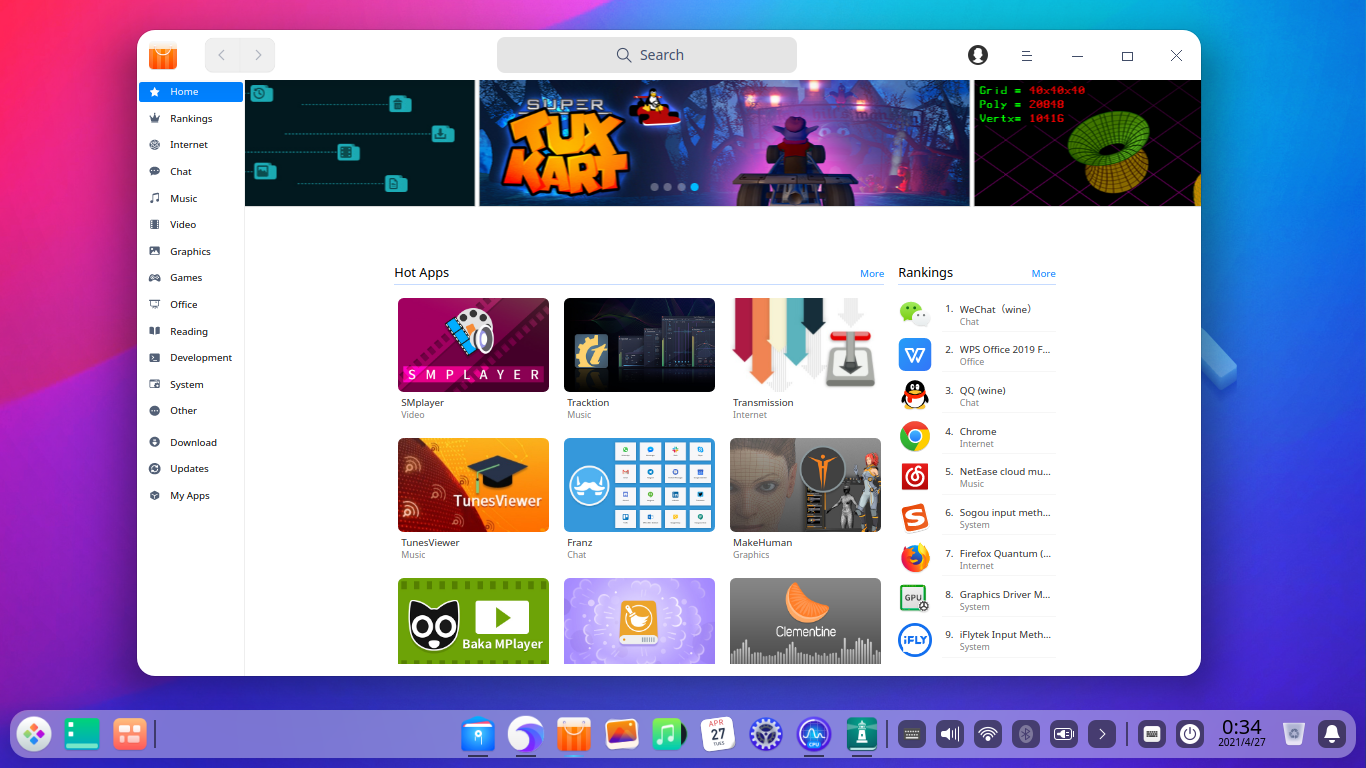The width and height of the screenshot is (1366, 768).
Task: Open the Music category in sidebar
Action: 191,198
